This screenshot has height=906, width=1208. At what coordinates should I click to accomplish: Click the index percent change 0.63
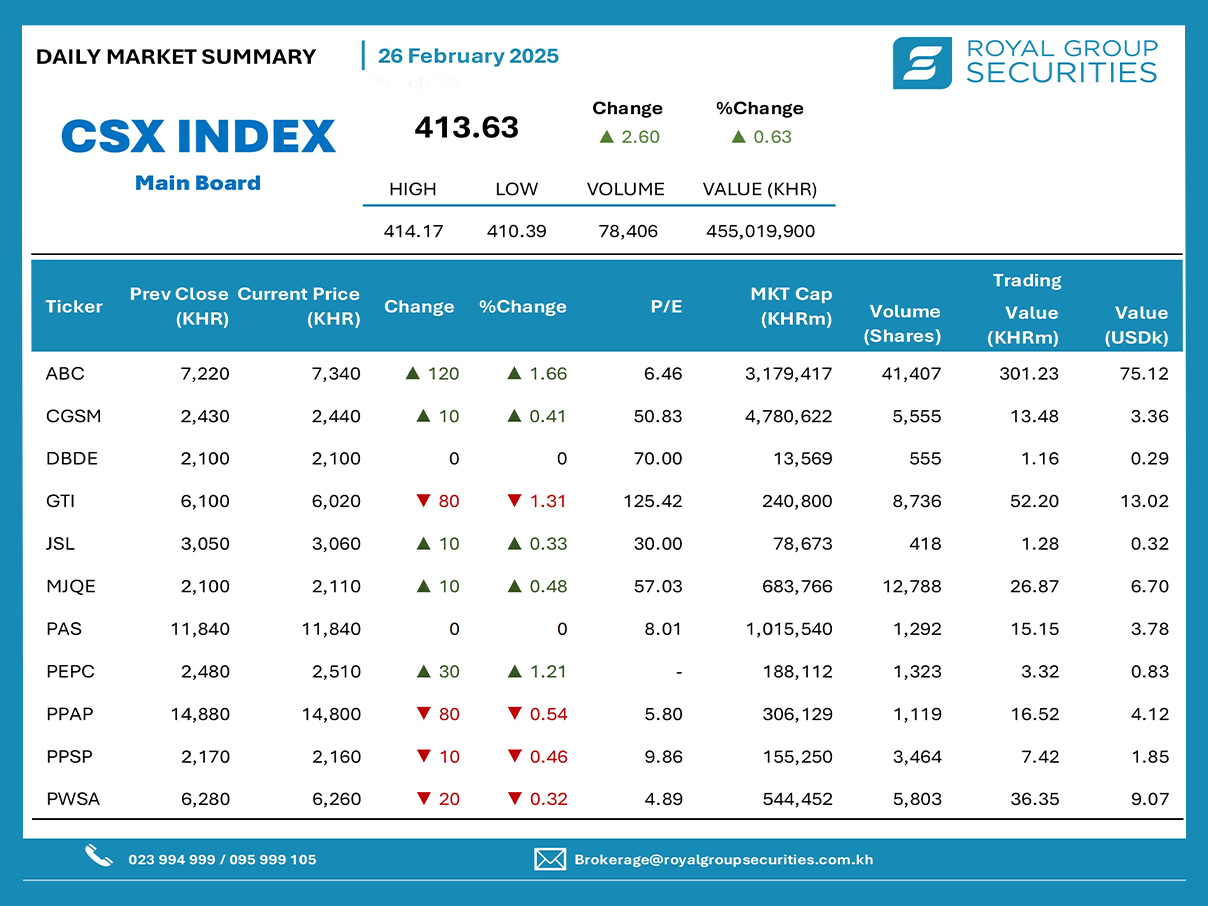772,137
